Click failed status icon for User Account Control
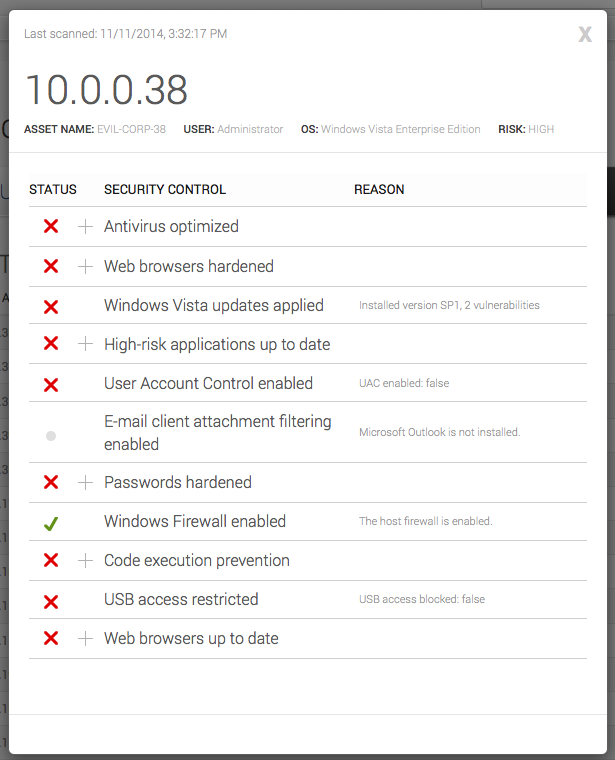Screen dimensions: 615x760 (x=51, y=384)
